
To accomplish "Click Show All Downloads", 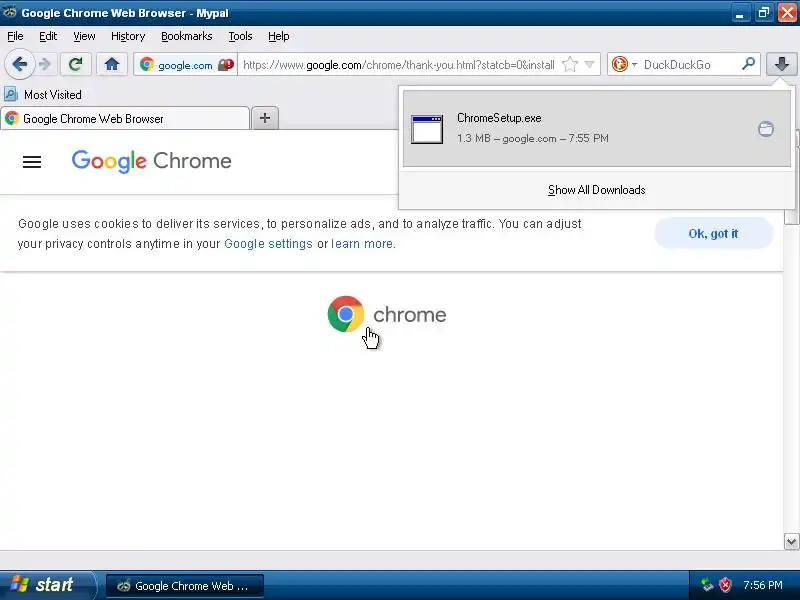I will 596,190.
